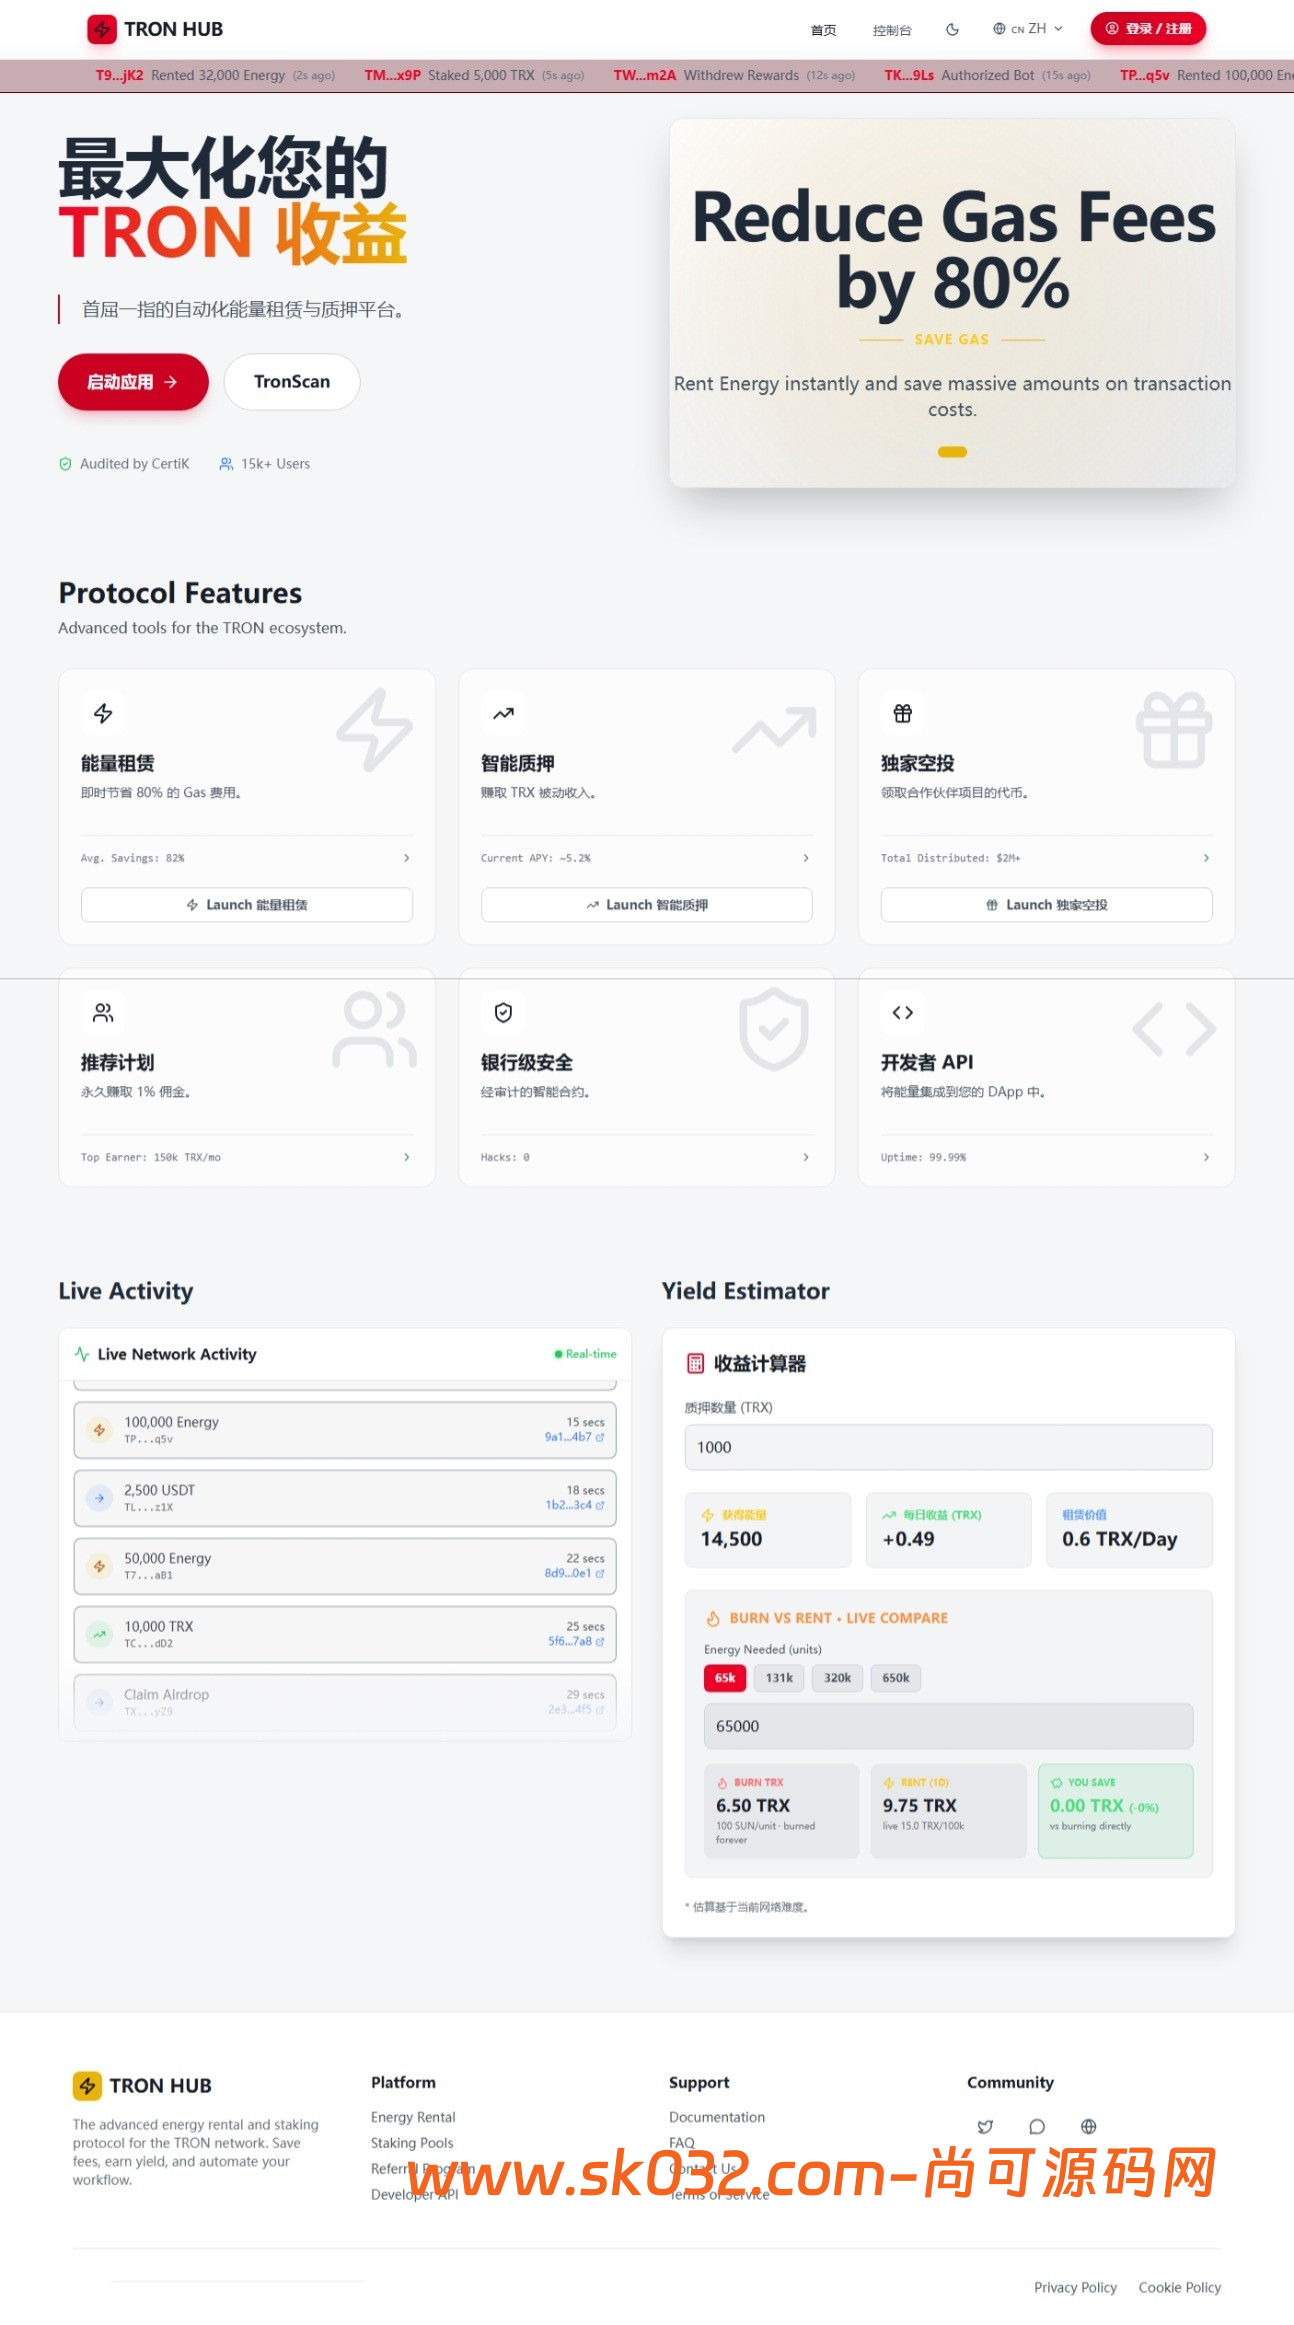1294x2325 pixels.
Task: Click the 质押数量 (TRX) input field
Action: point(948,1447)
